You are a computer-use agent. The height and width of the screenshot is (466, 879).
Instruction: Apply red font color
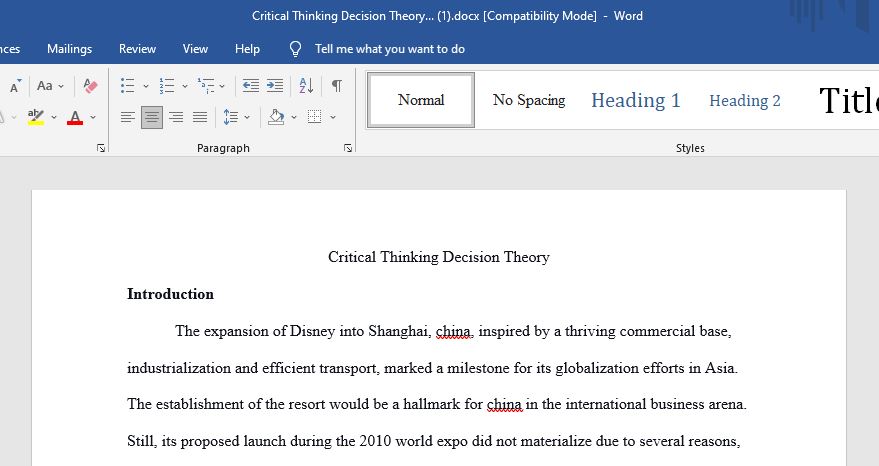75,117
